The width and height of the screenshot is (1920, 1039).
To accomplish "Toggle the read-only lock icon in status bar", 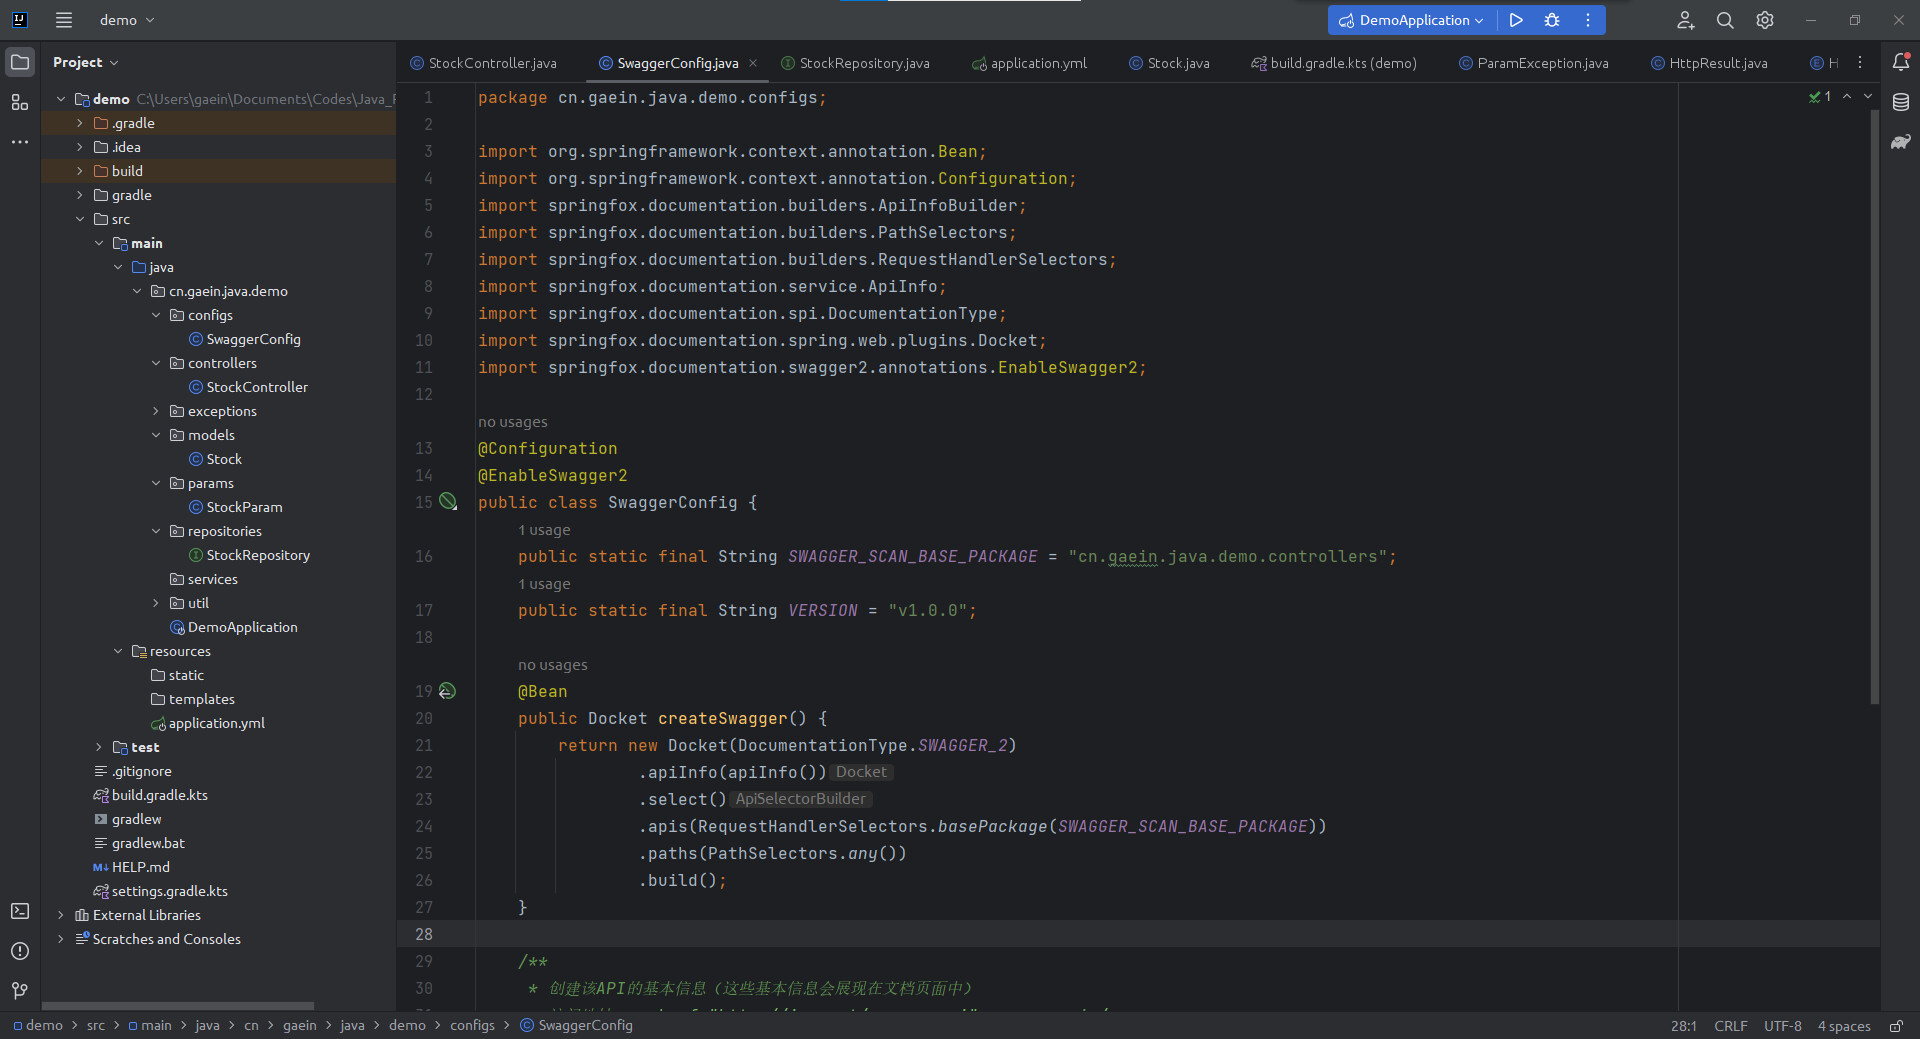I will click(1896, 1026).
